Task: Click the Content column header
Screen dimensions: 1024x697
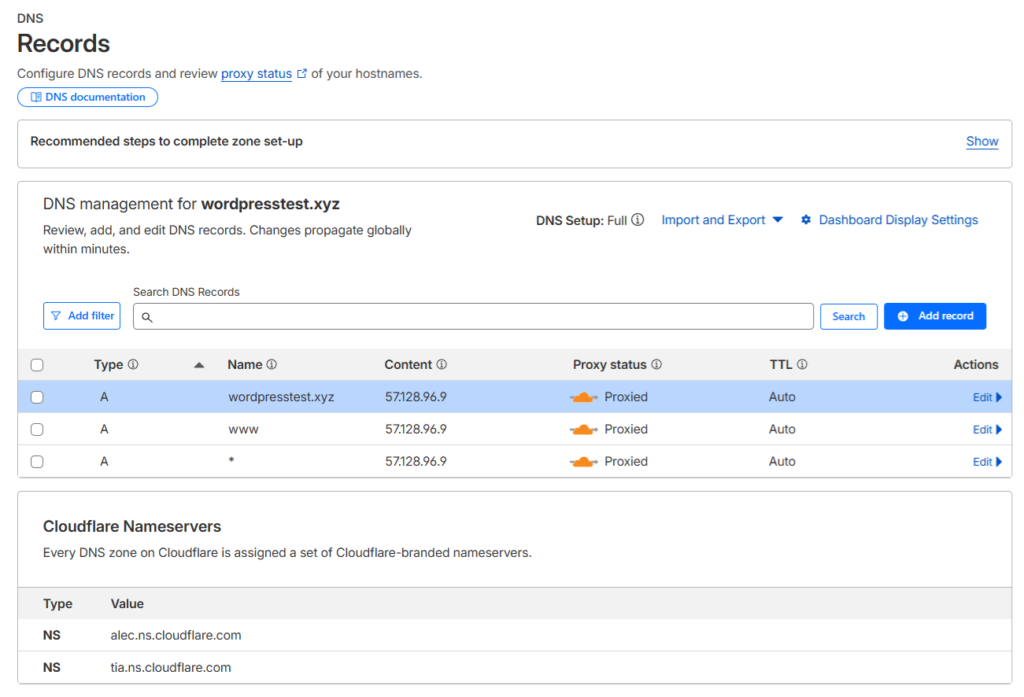Action: (408, 365)
